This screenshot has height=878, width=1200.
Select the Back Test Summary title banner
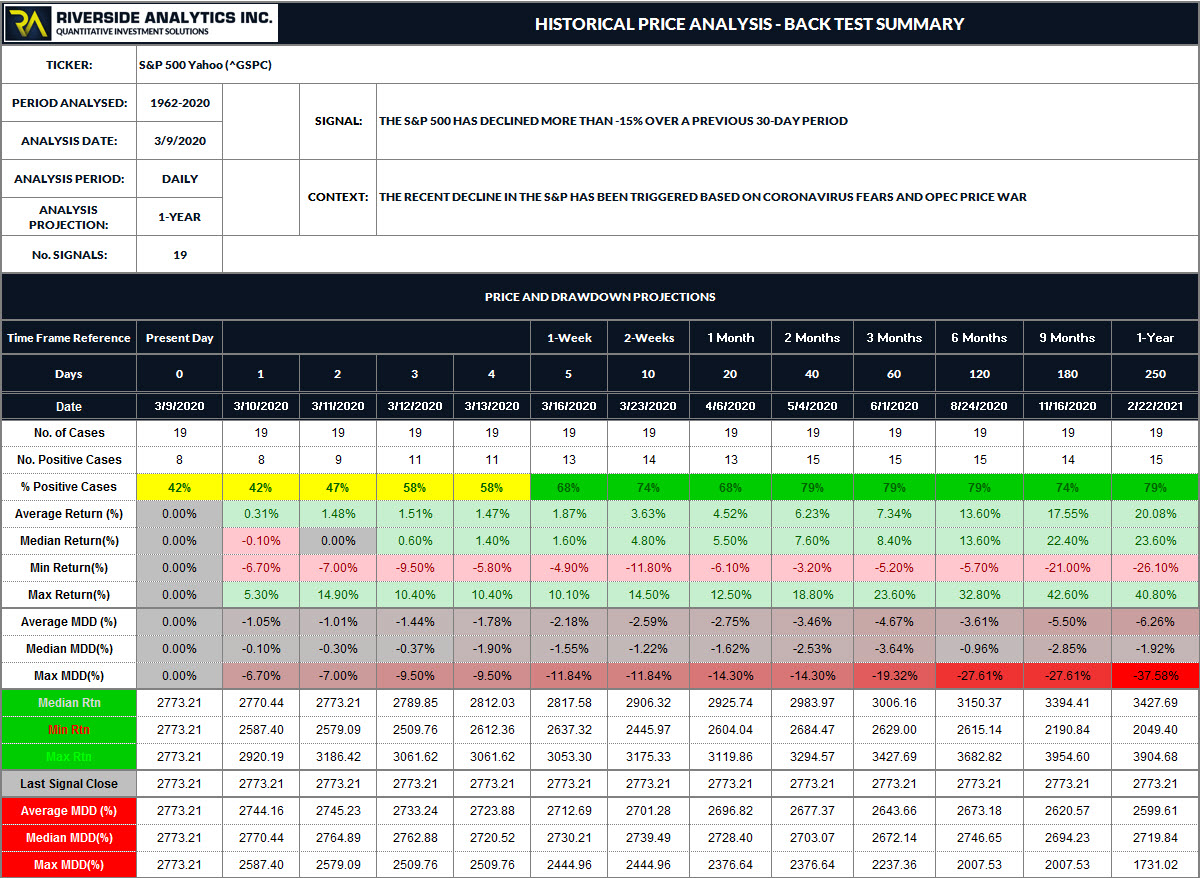[x=748, y=24]
